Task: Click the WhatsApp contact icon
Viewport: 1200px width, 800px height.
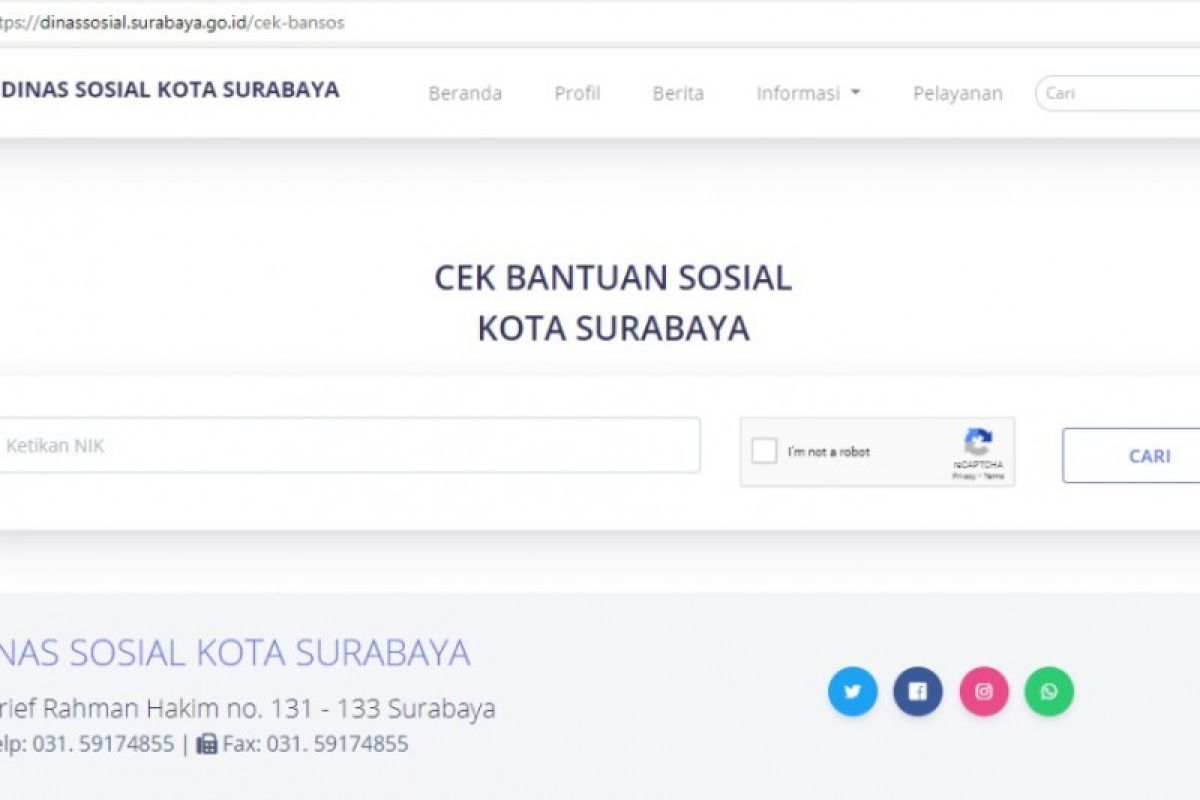Action: pos(1048,692)
